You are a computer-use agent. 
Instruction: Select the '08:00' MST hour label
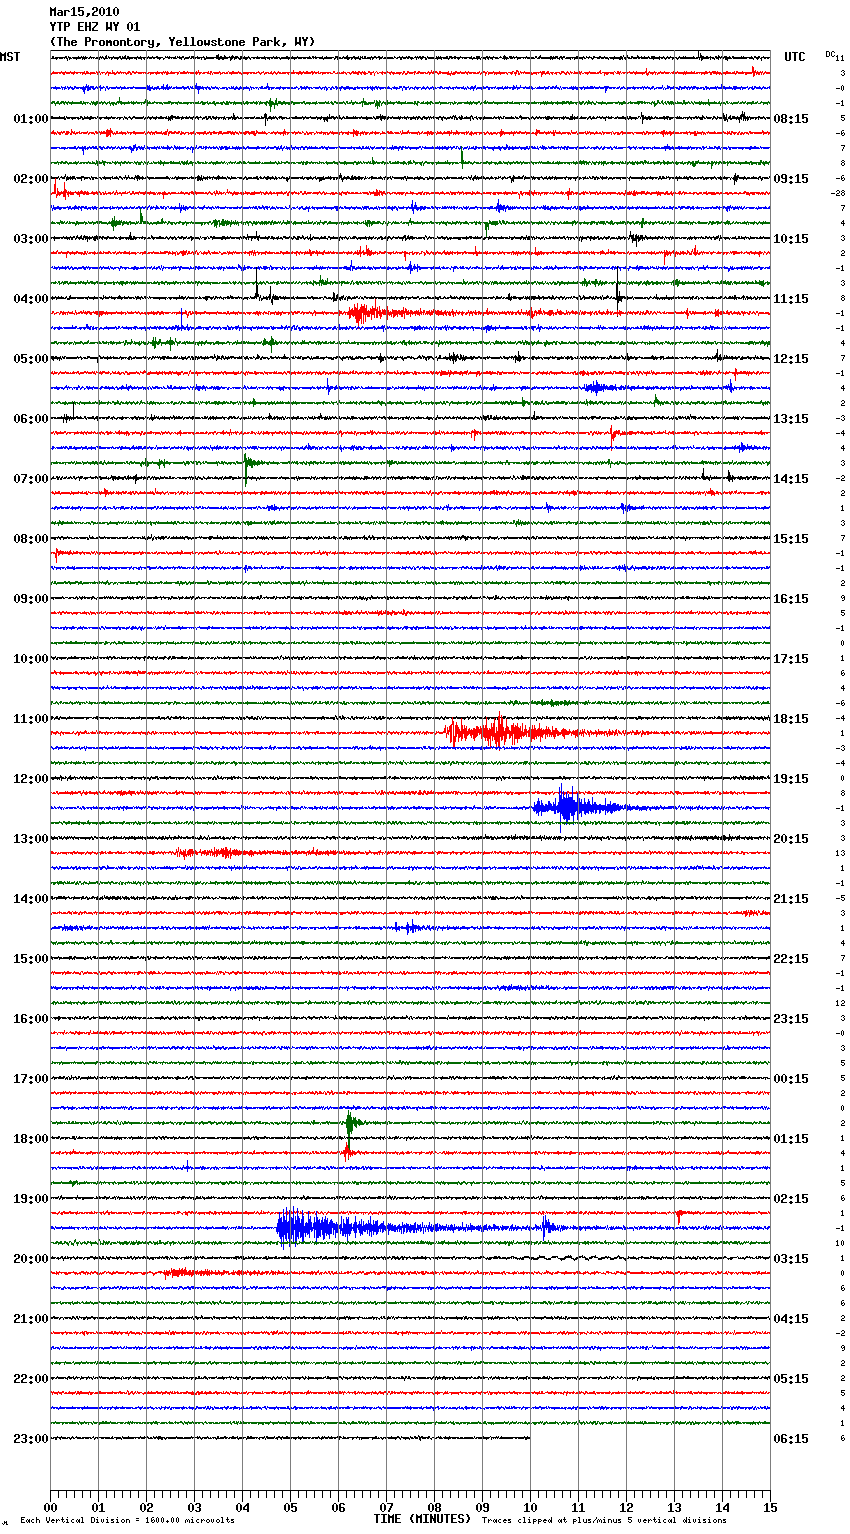coord(31,538)
